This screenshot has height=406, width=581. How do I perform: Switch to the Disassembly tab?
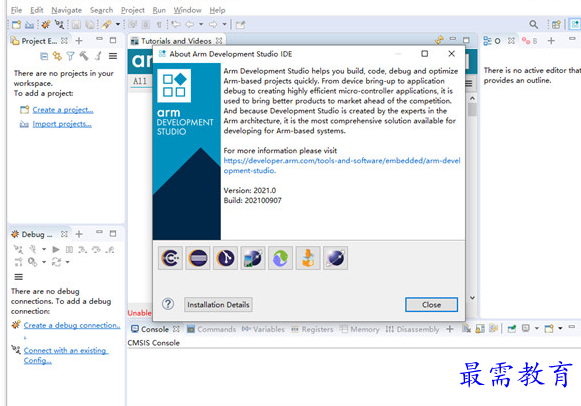coord(412,329)
